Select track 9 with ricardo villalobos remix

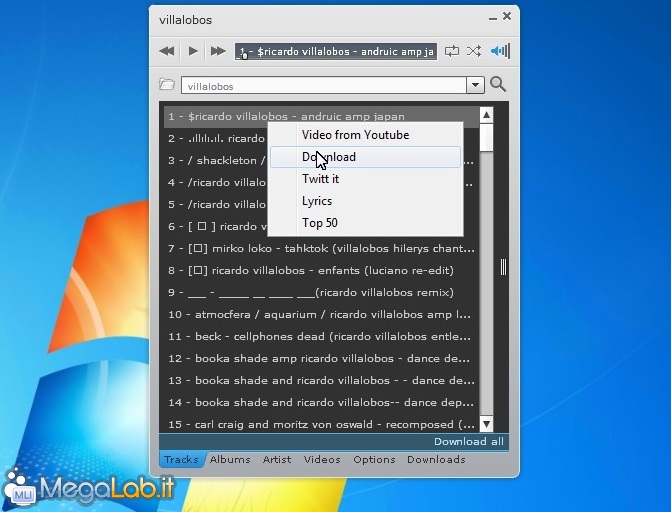coord(321,292)
